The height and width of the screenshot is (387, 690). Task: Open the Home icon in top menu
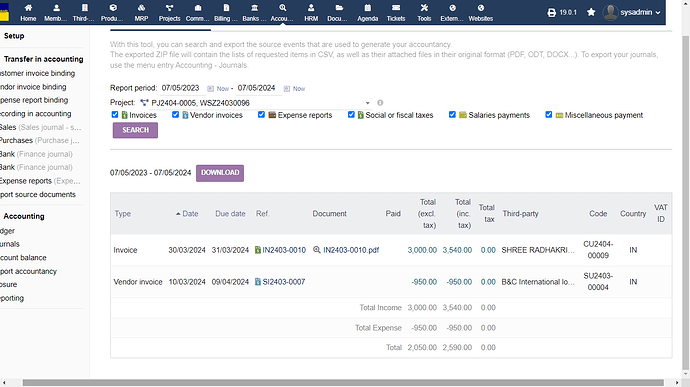(x=28, y=8)
